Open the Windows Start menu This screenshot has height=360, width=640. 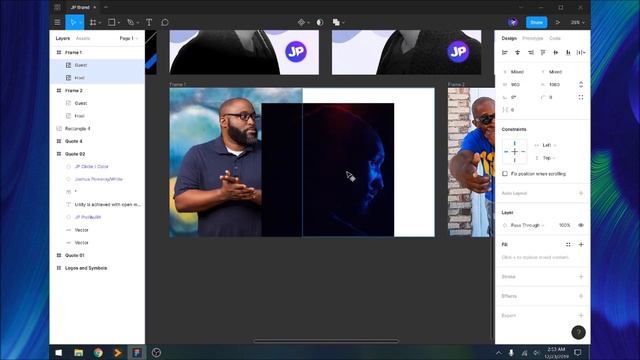click(59, 353)
